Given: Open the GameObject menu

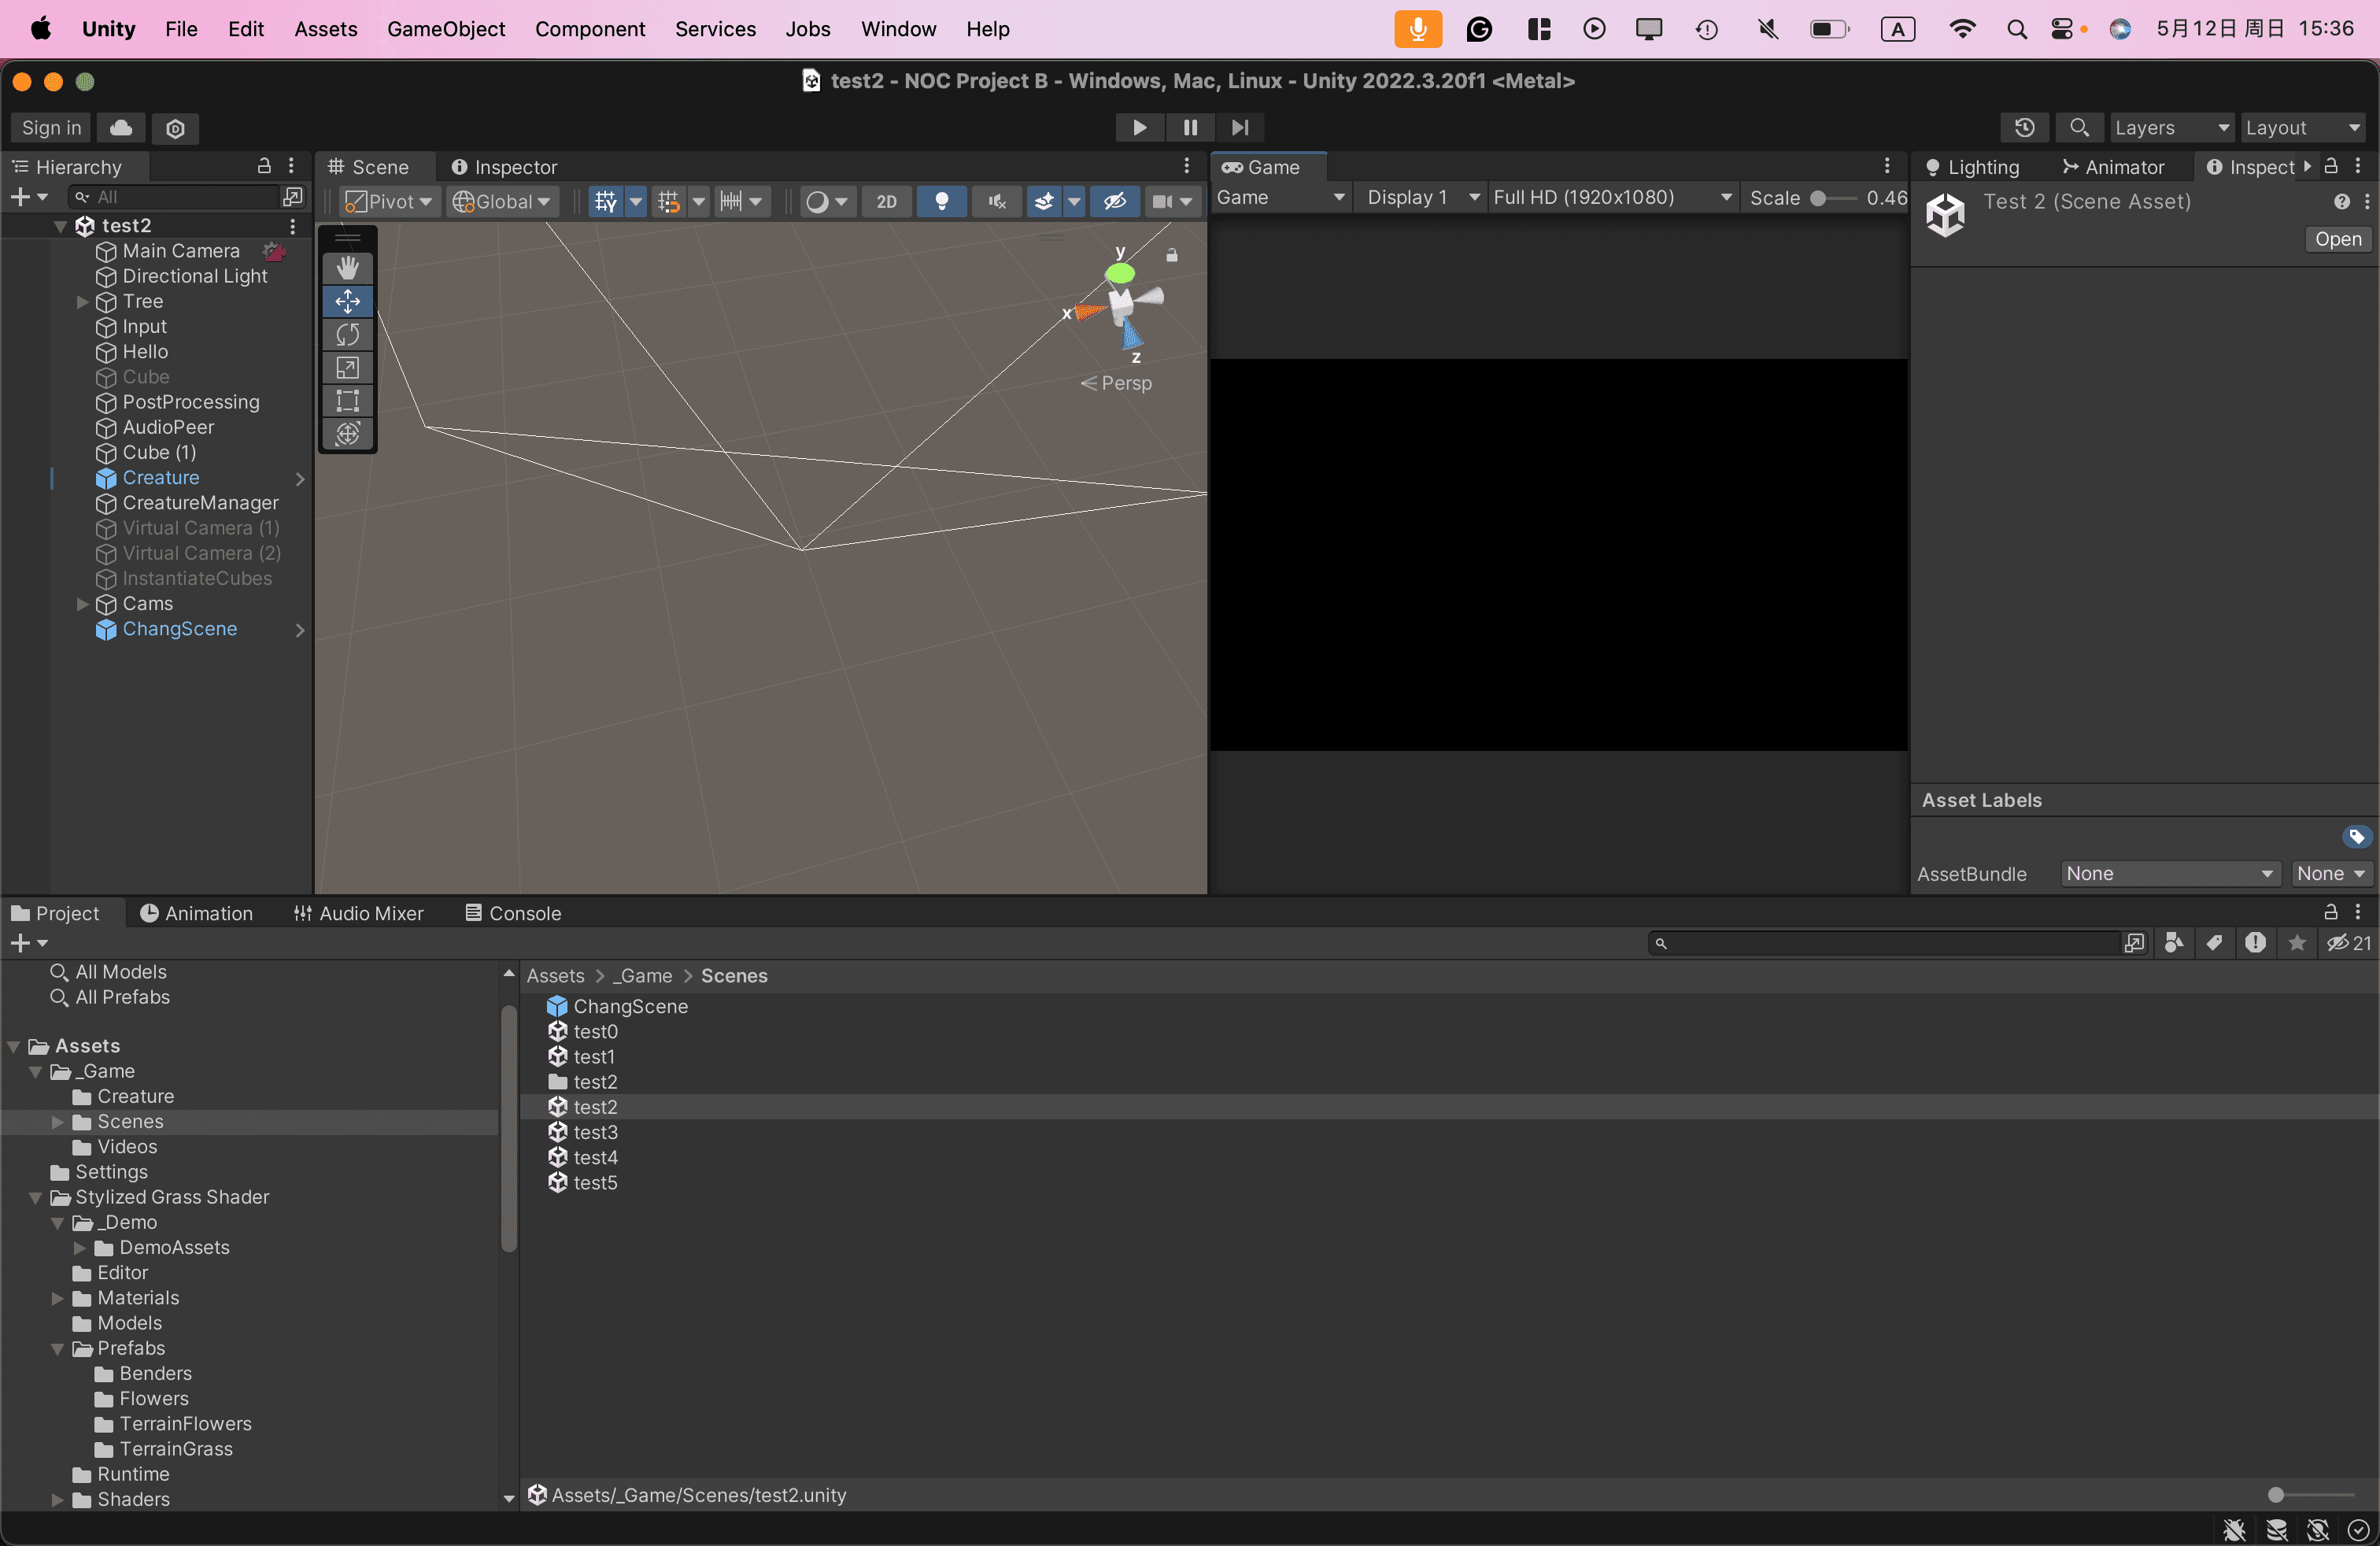Looking at the screenshot, I should 445,29.
